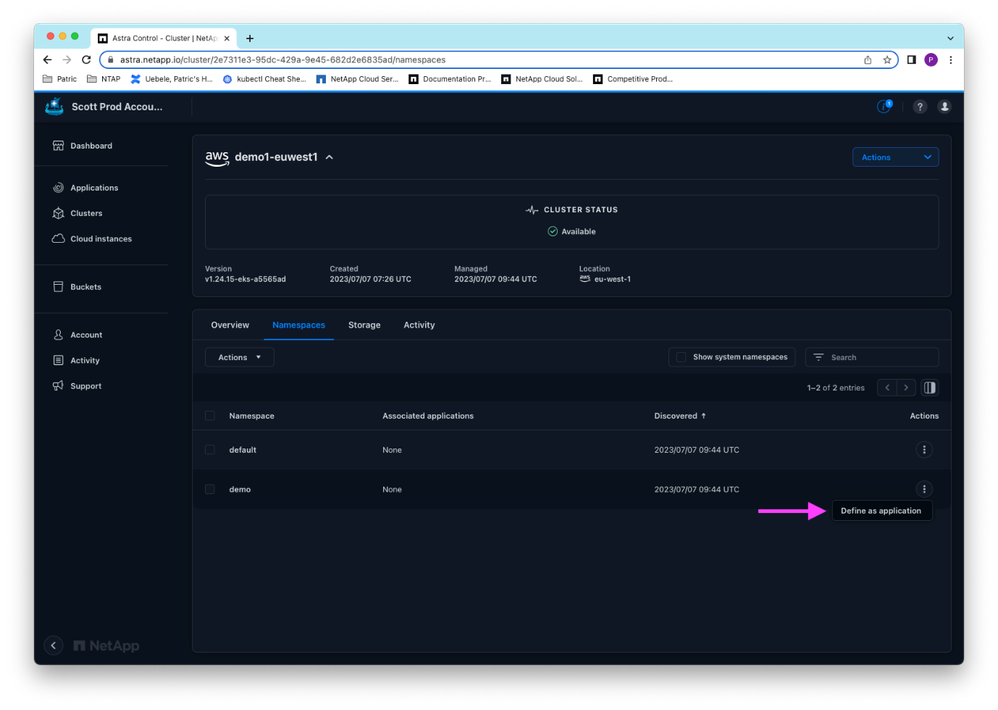Image resolution: width=998 pixels, height=710 pixels.
Task: Open the cluster Activity tab
Action: pos(419,325)
